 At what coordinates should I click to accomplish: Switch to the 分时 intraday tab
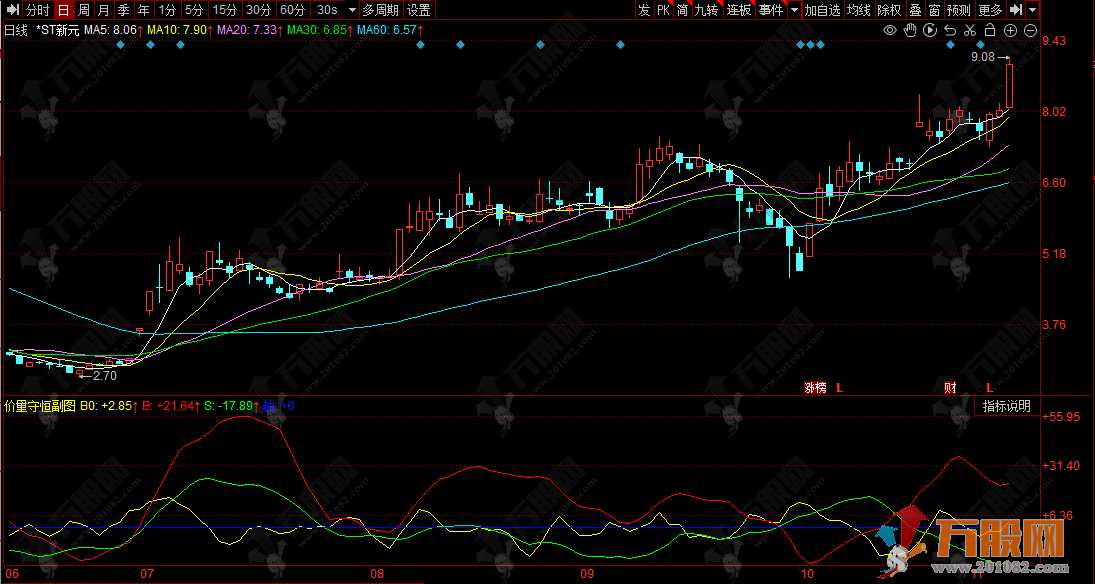[x=37, y=10]
